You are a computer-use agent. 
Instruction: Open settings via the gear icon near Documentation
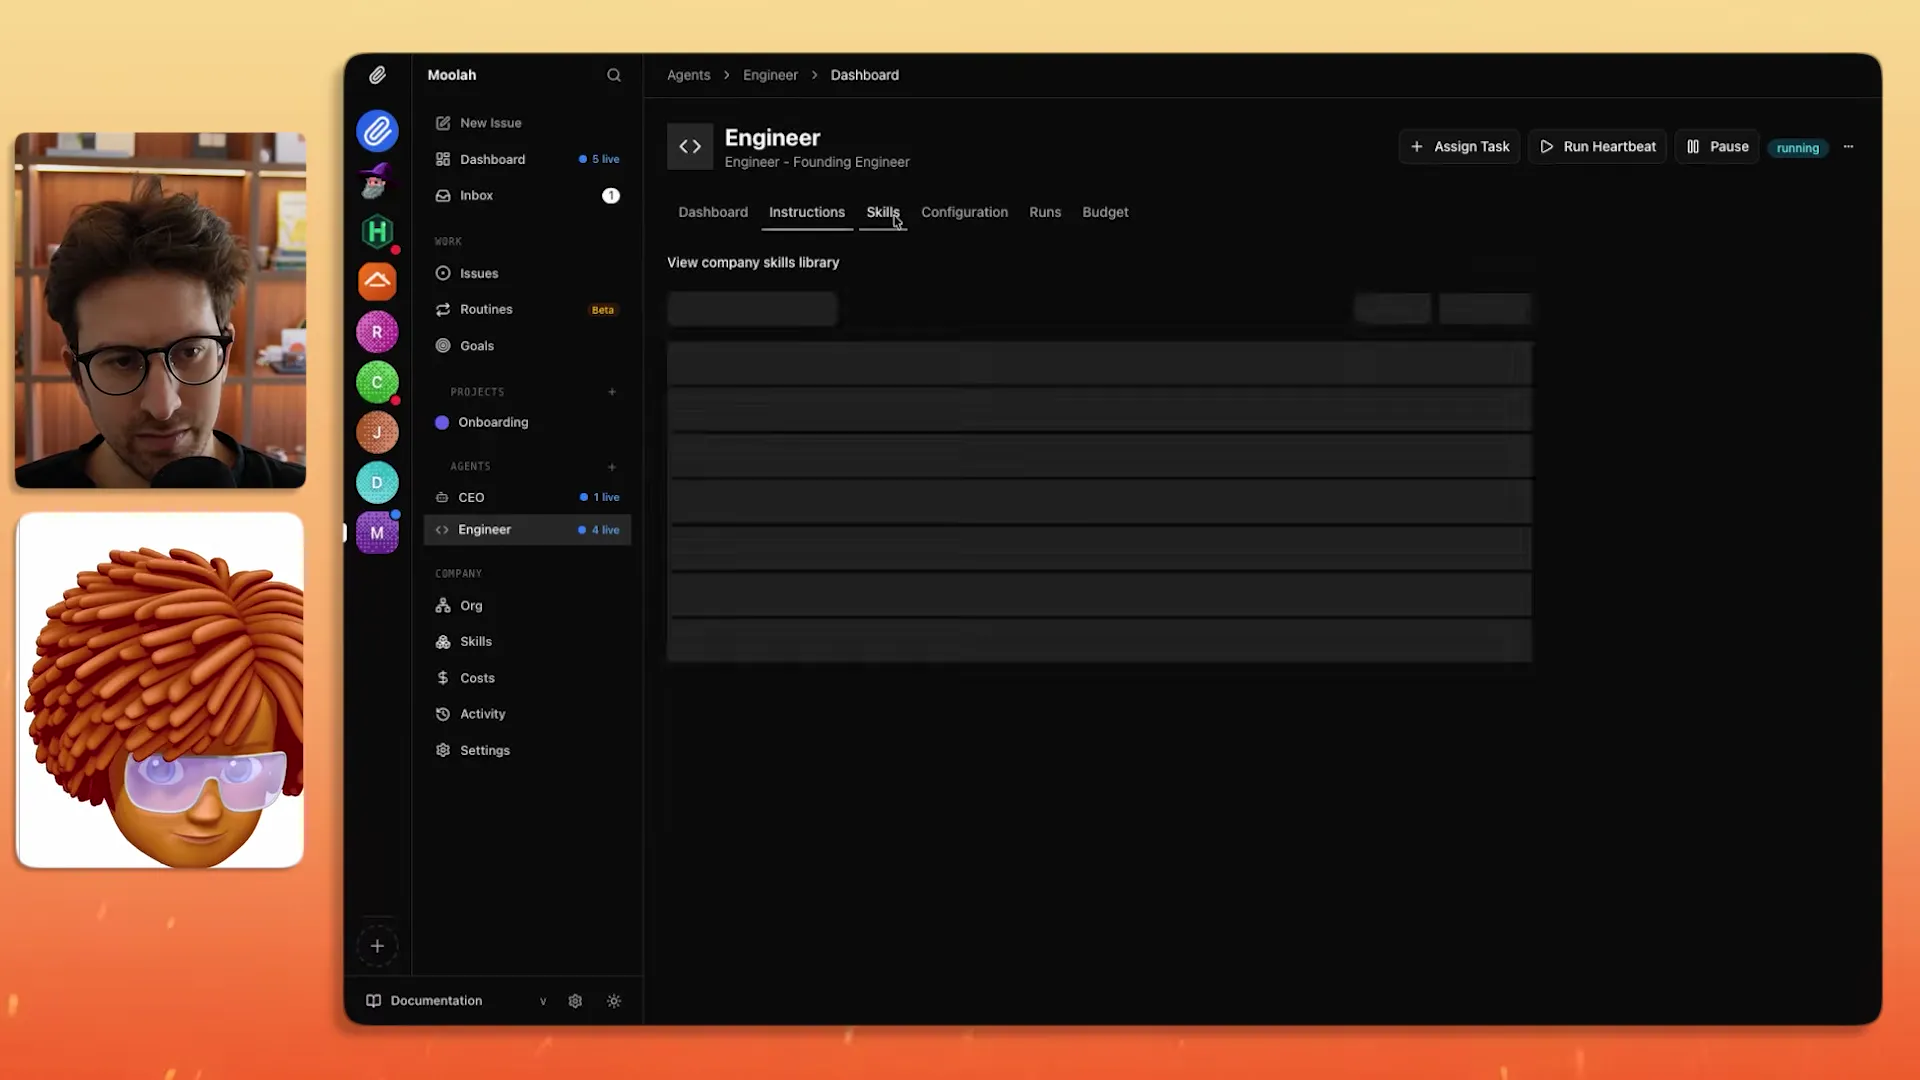tap(575, 1000)
